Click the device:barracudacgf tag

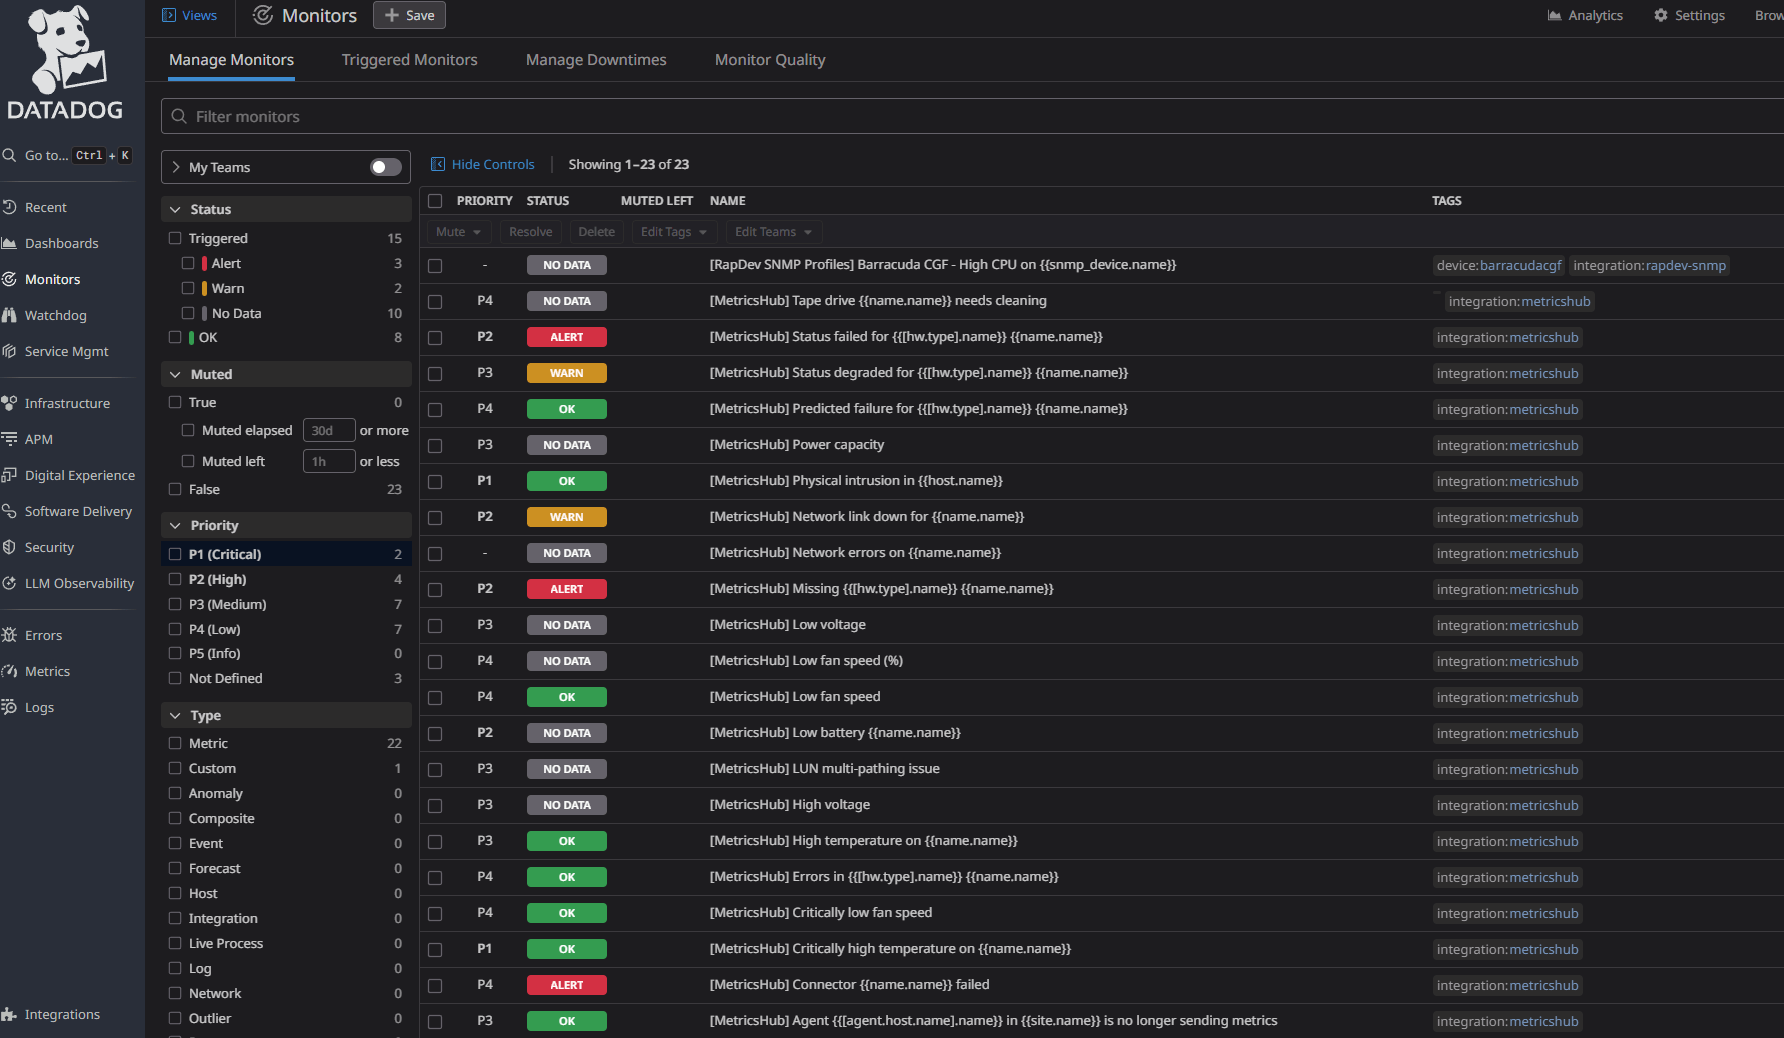(1498, 265)
